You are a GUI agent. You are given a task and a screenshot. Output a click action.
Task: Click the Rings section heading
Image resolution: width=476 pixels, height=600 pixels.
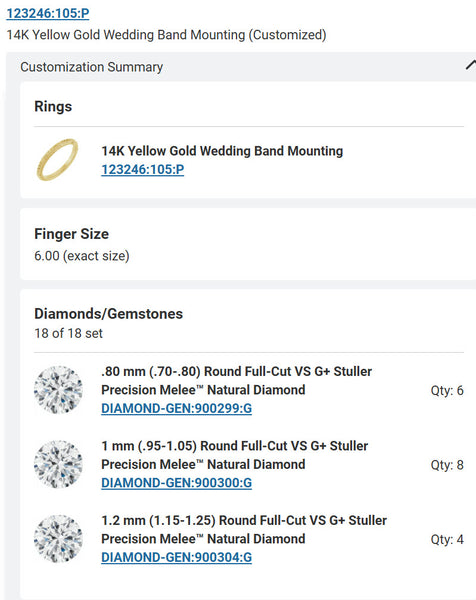(53, 106)
